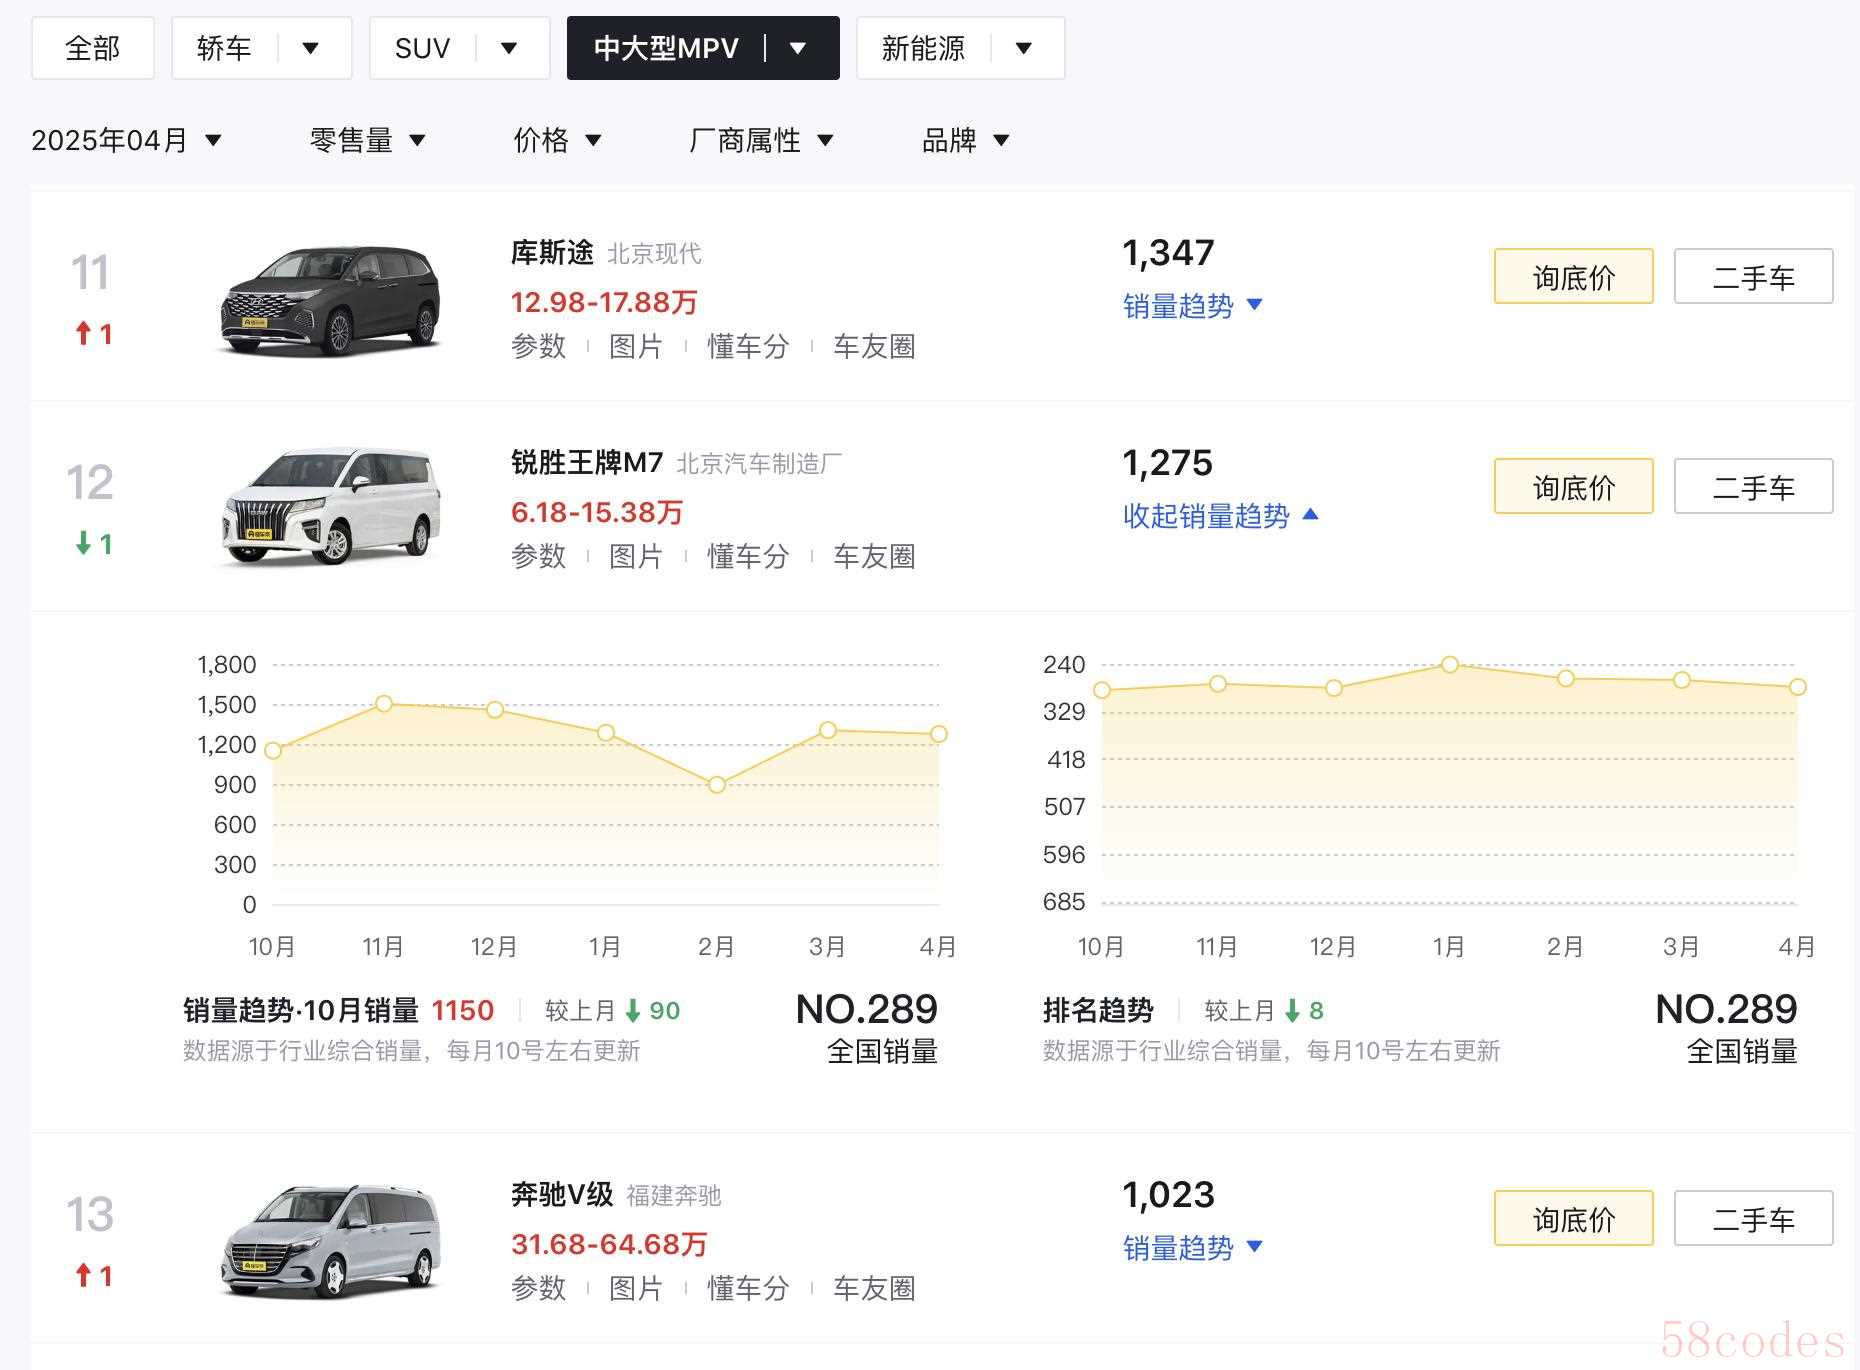The image size is (1860, 1370).
Task: Select the 4月 point on ranking chart
Action: (1798, 687)
